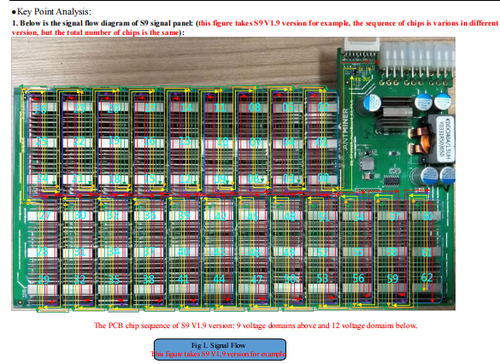The width and height of the screenshot is (500, 364).
Task: Click the Key Point Analysis heading
Action: click(51, 12)
